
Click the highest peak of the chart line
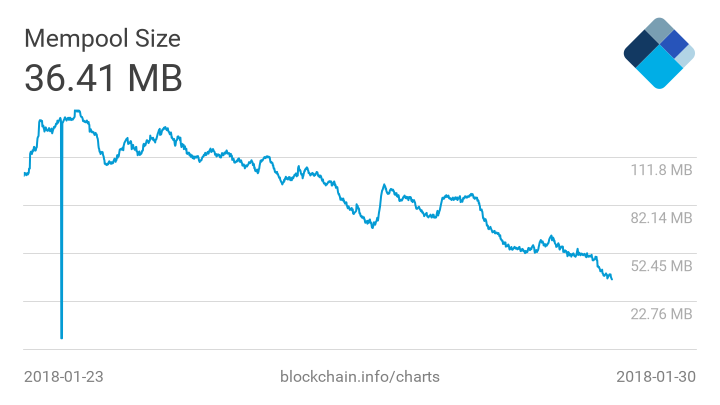77,111
